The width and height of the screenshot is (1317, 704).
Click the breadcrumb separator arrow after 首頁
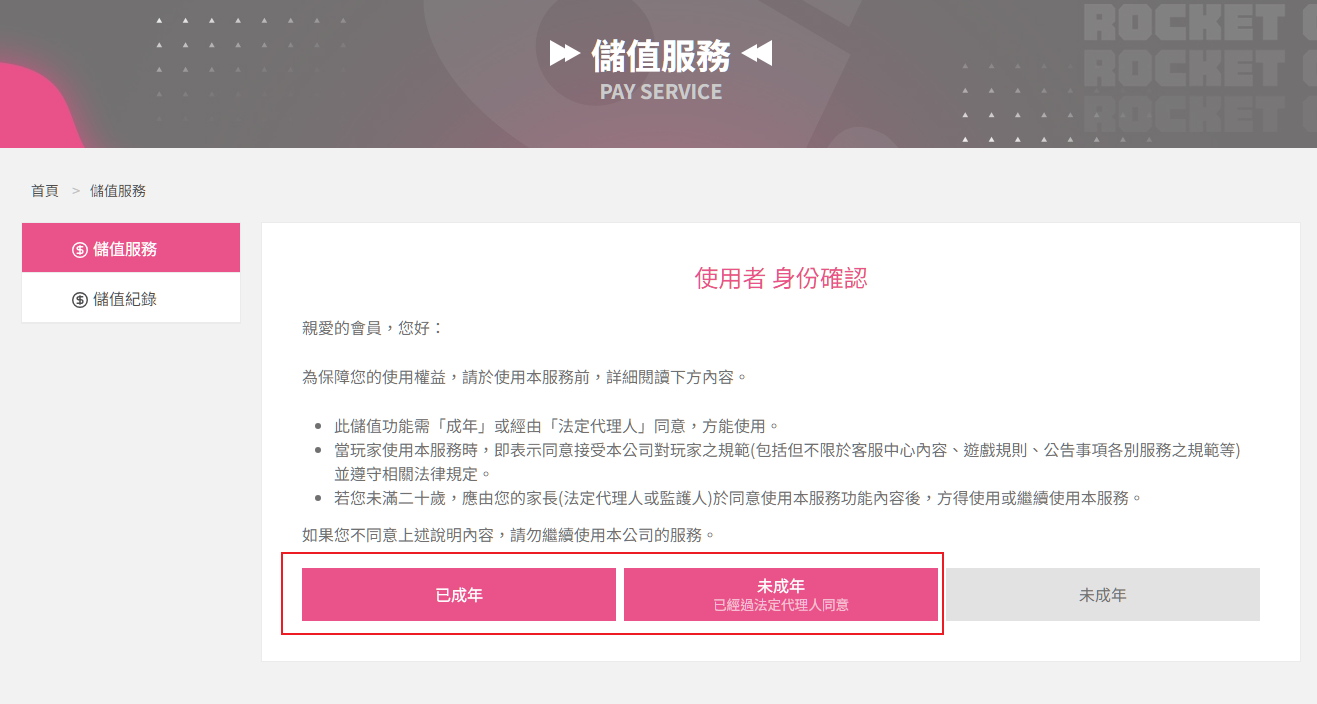[75, 191]
